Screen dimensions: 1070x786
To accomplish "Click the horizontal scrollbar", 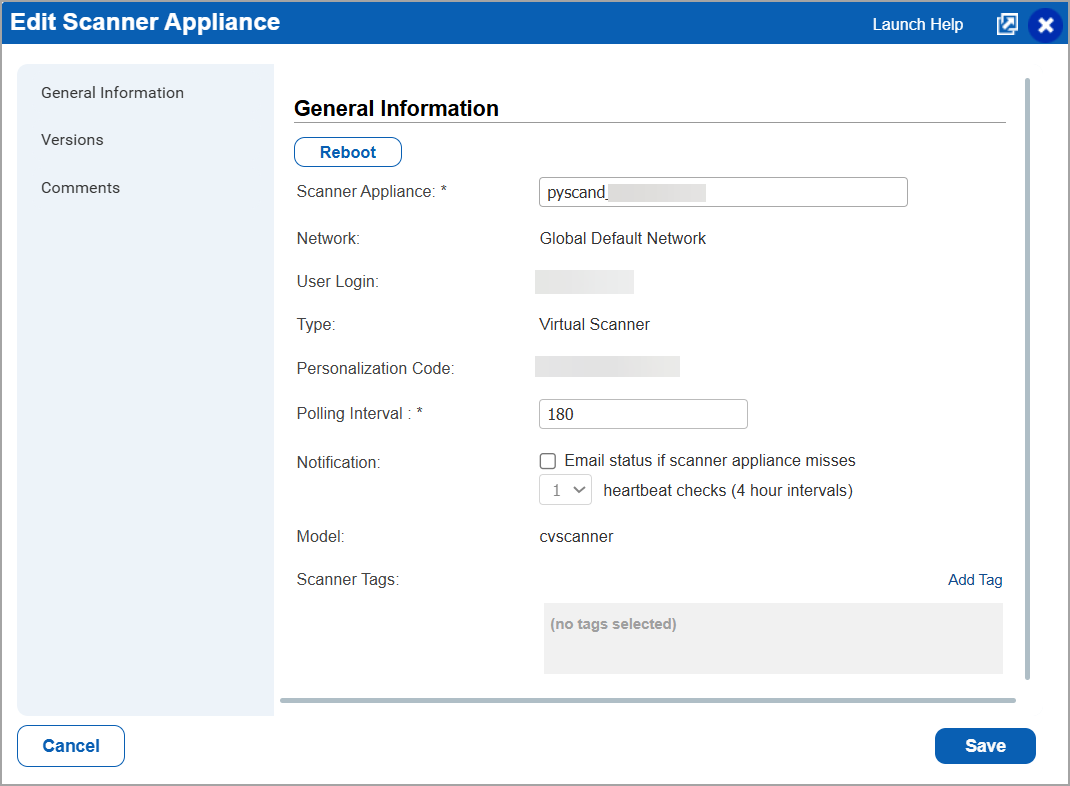I will tap(648, 700).
